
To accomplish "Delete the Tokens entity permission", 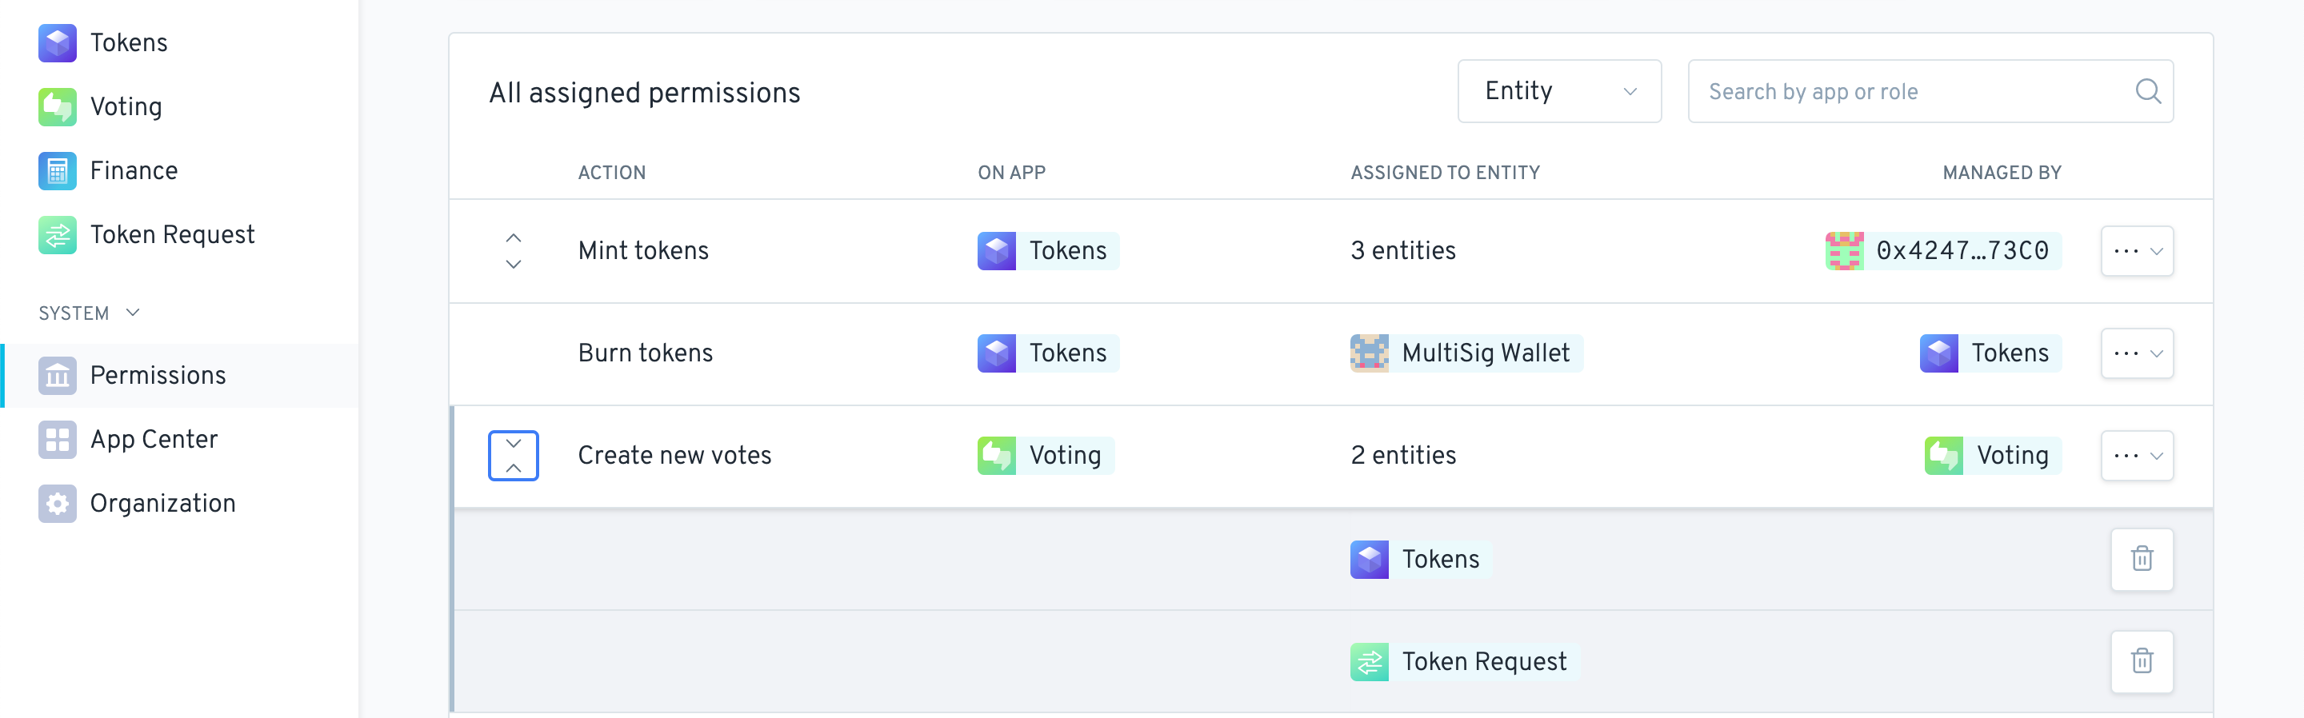I will tap(2141, 559).
